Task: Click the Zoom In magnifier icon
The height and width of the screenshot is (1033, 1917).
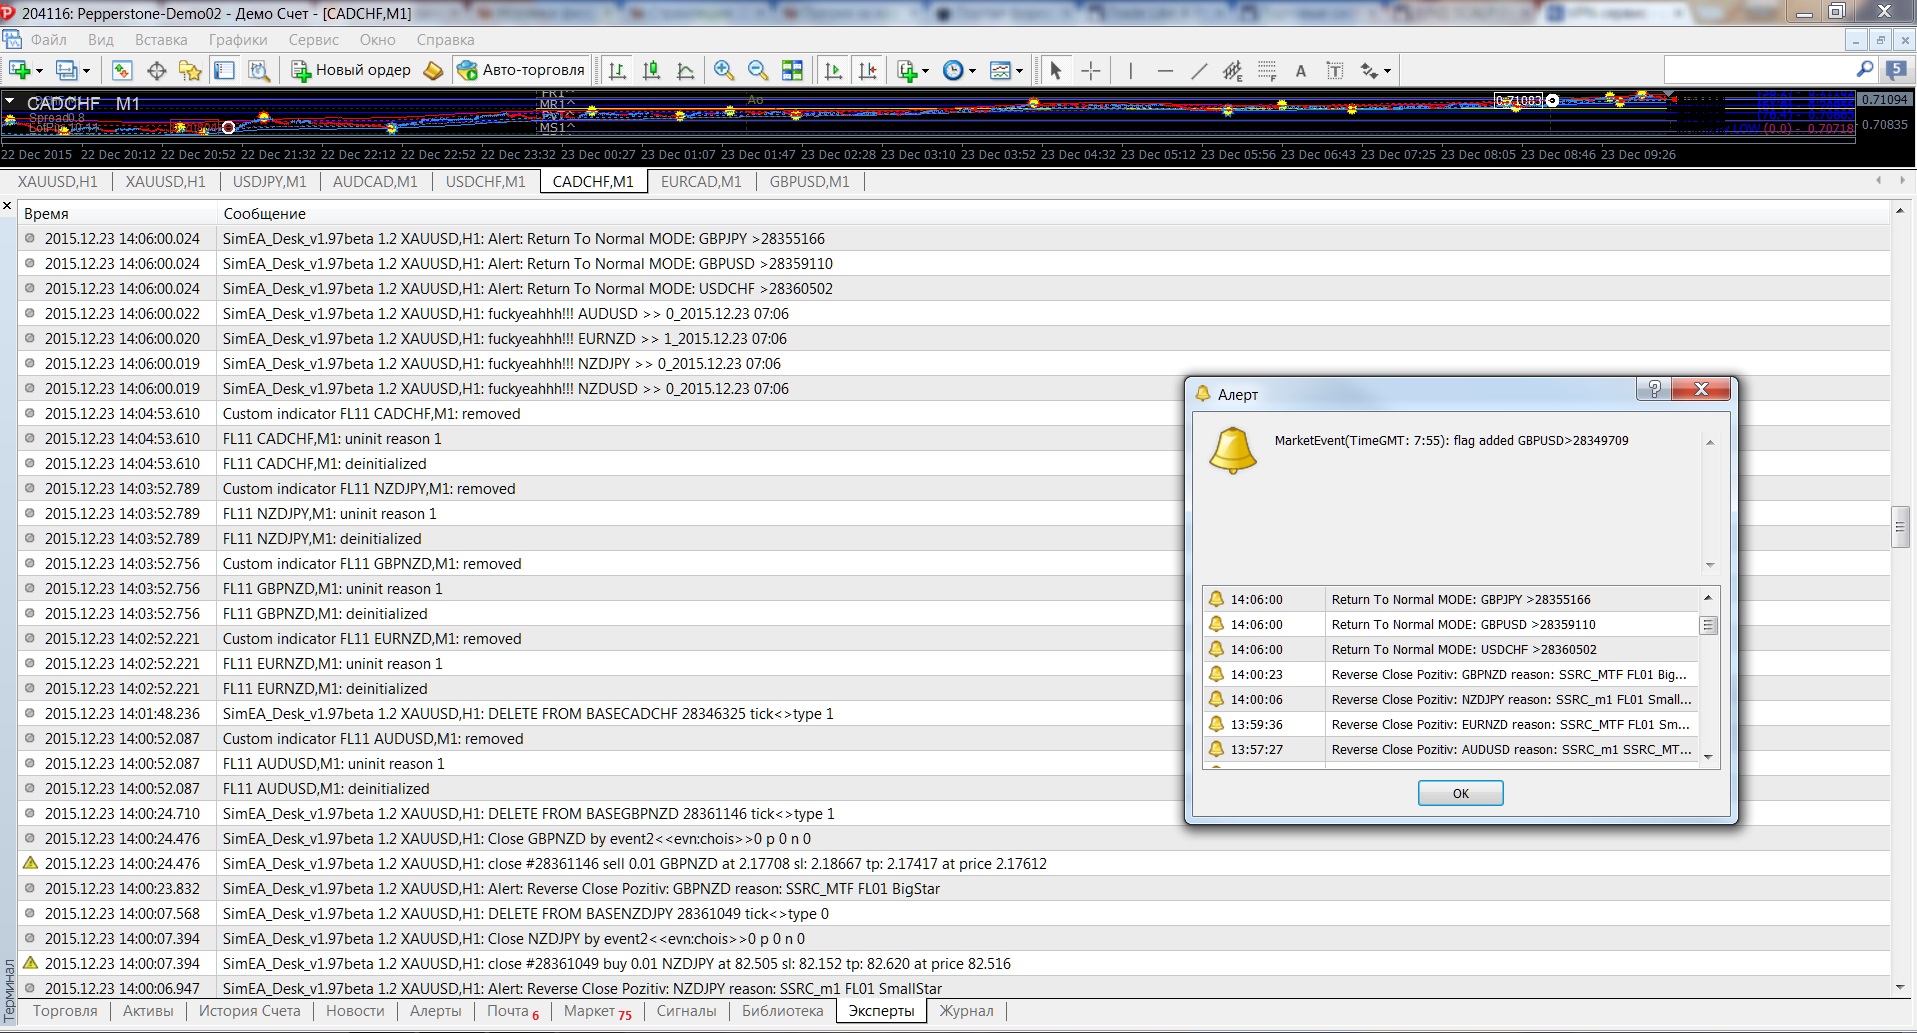Action: click(x=724, y=70)
